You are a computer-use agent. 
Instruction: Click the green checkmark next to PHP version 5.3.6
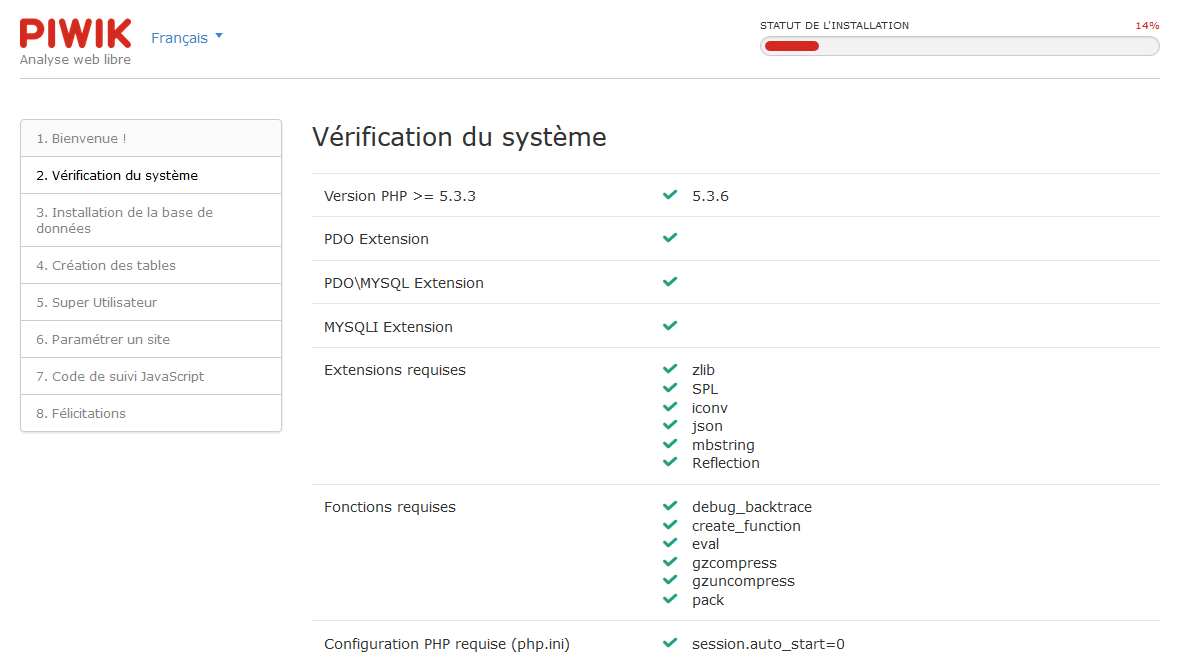[x=670, y=195]
